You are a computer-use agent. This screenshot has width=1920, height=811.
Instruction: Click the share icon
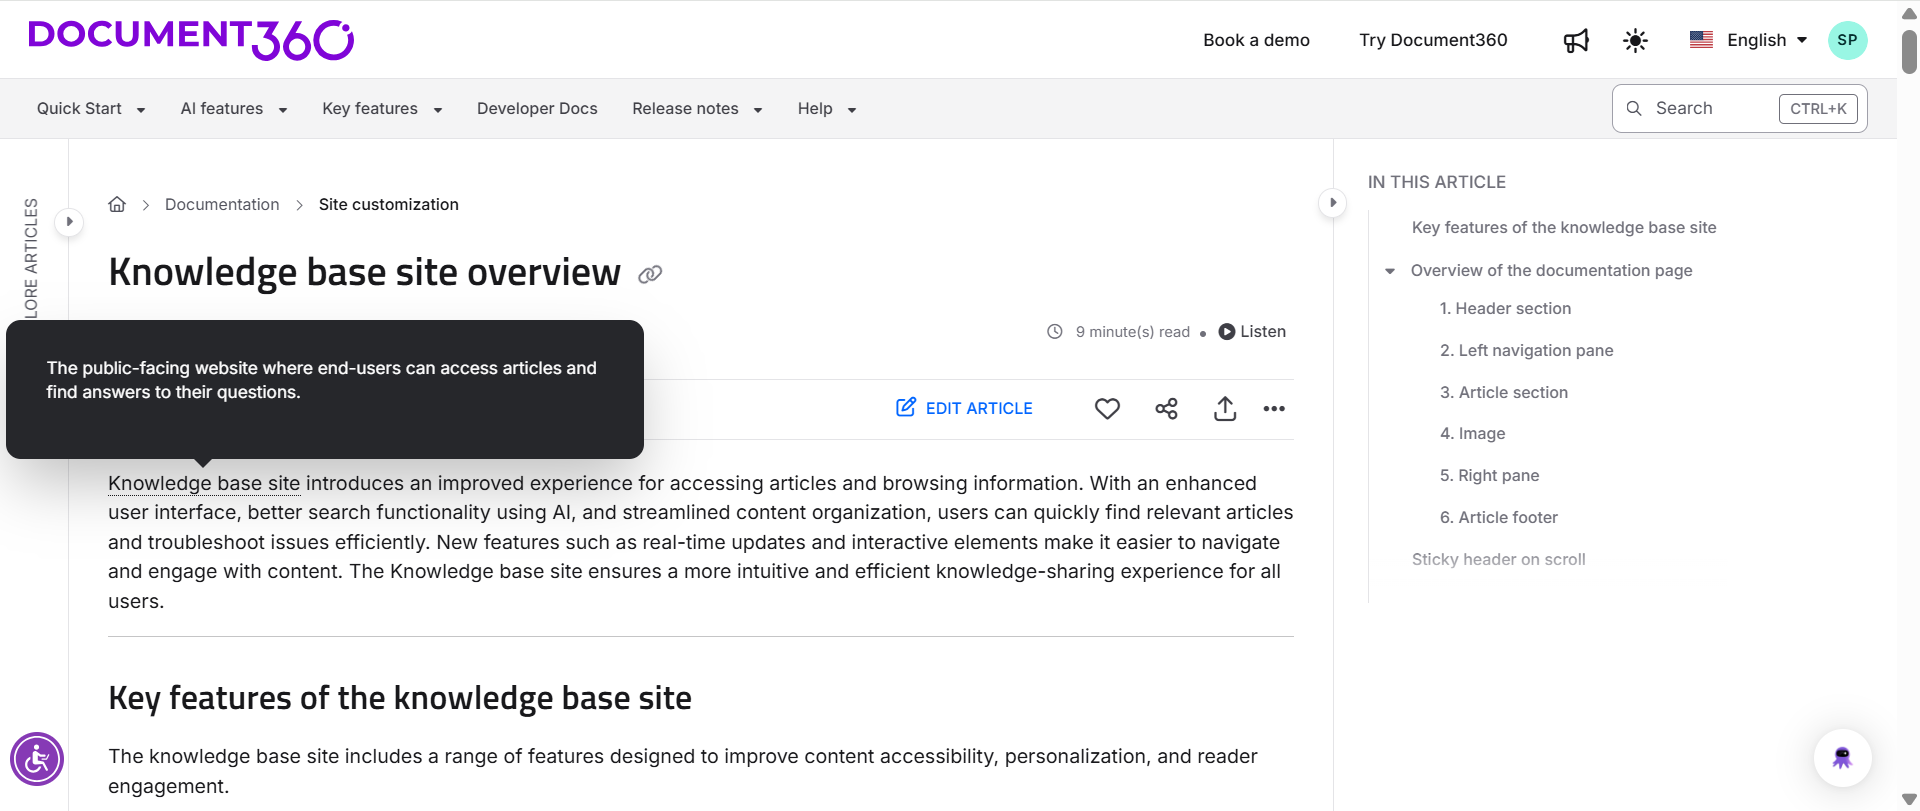[1166, 408]
